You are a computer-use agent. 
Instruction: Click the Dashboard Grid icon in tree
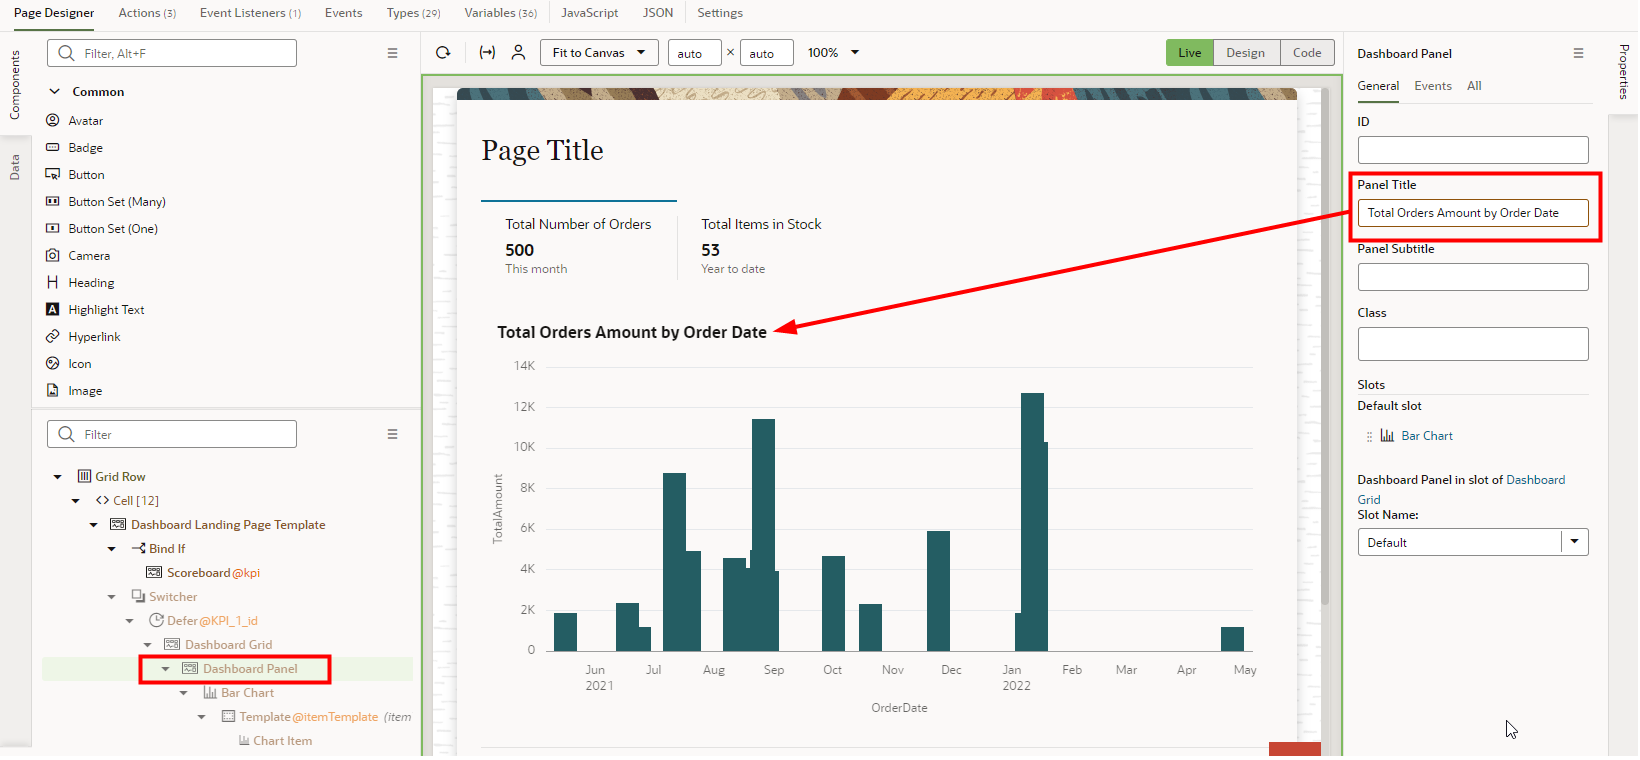point(172,644)
